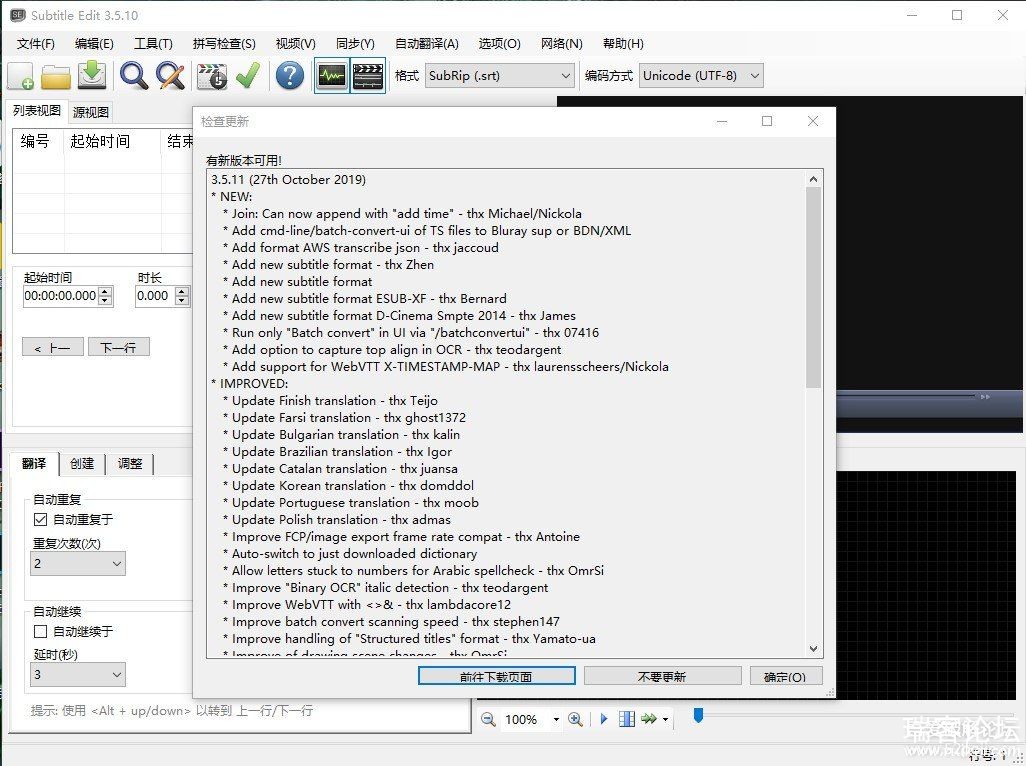Screen dimensions: 1026x766
Task: Click the 下一行 next line button
Action: (x=118, y=347)
